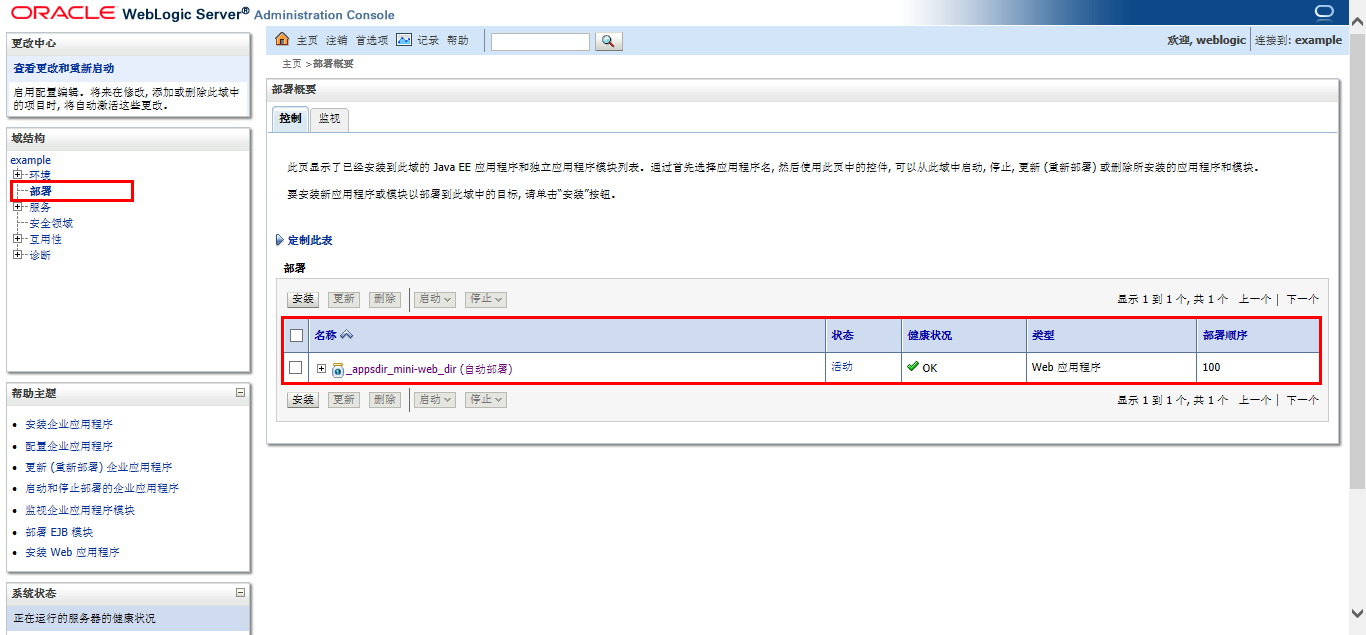Select 安全领域 in the domain tree

click(51, 223)
